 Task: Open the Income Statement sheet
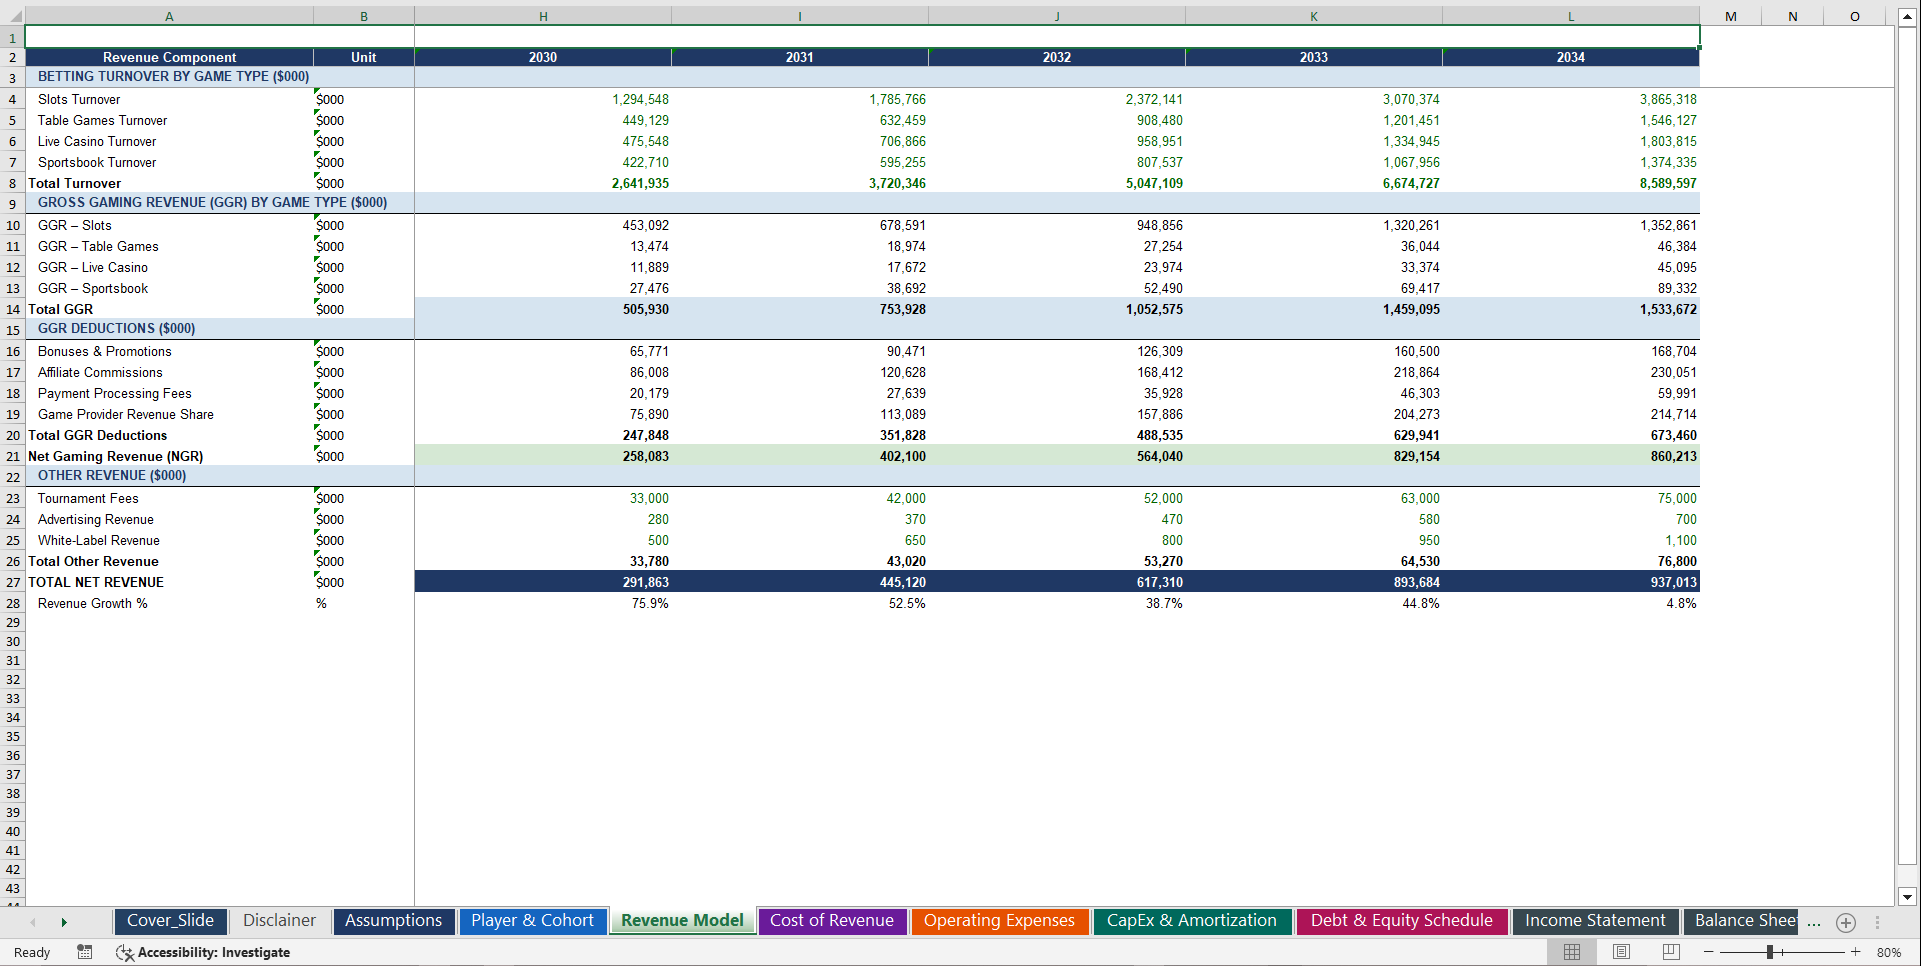click(x=1595, y=921)
